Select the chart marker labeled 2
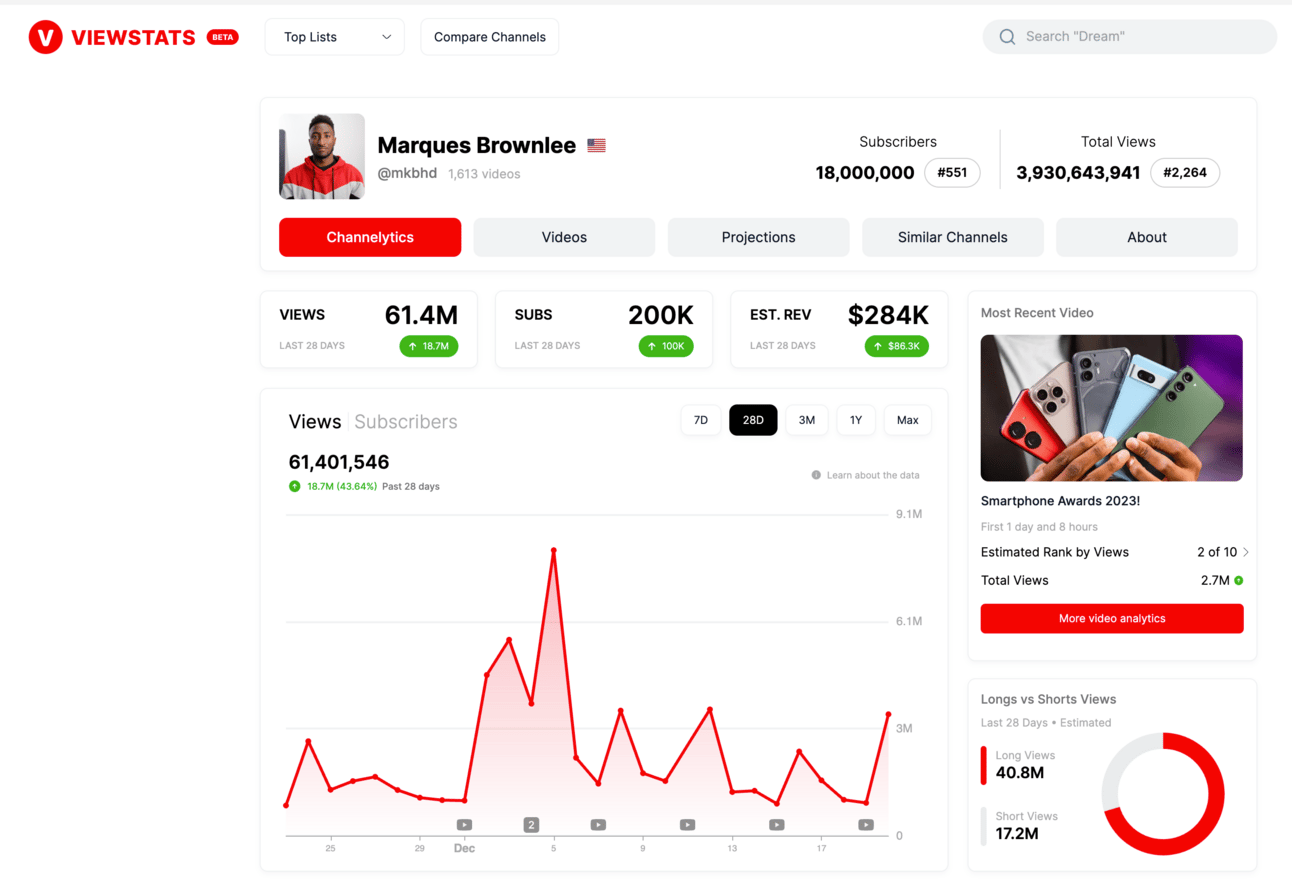1292x881 pixels. tap(531, 825)
